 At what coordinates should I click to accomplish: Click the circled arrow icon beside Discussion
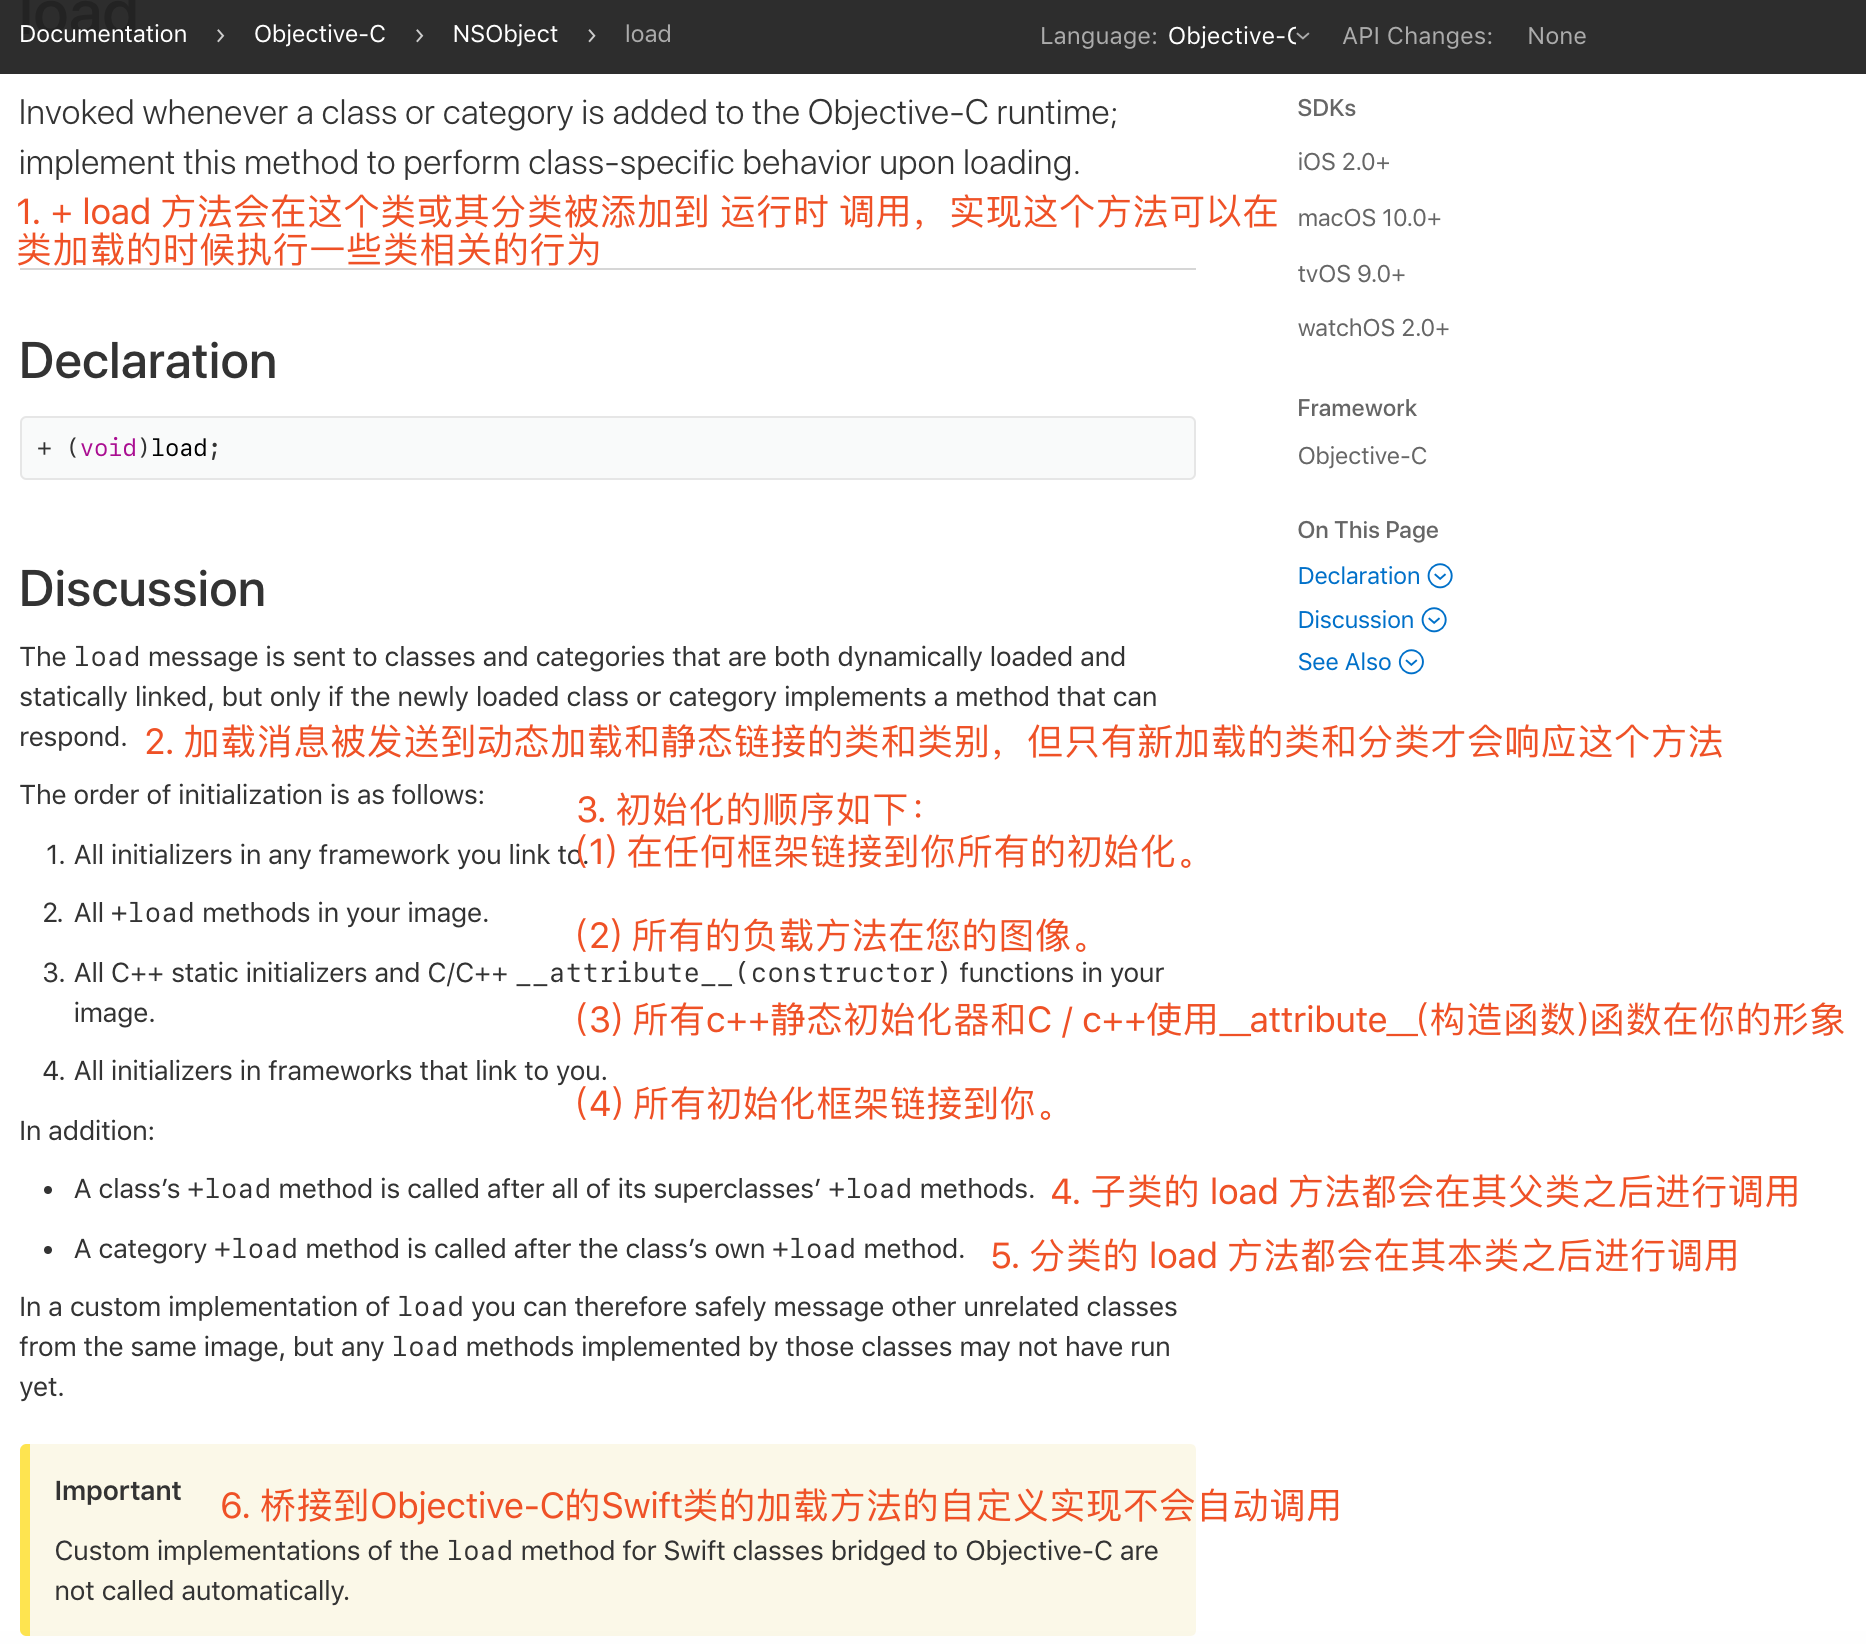[1434, 620]
